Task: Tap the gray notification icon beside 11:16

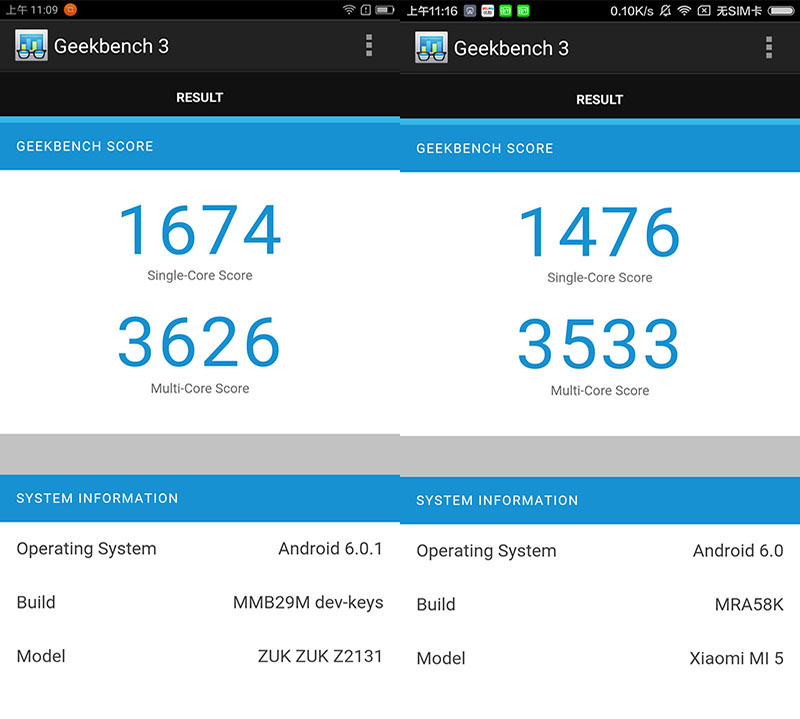Action: click(x=470, y=11)
